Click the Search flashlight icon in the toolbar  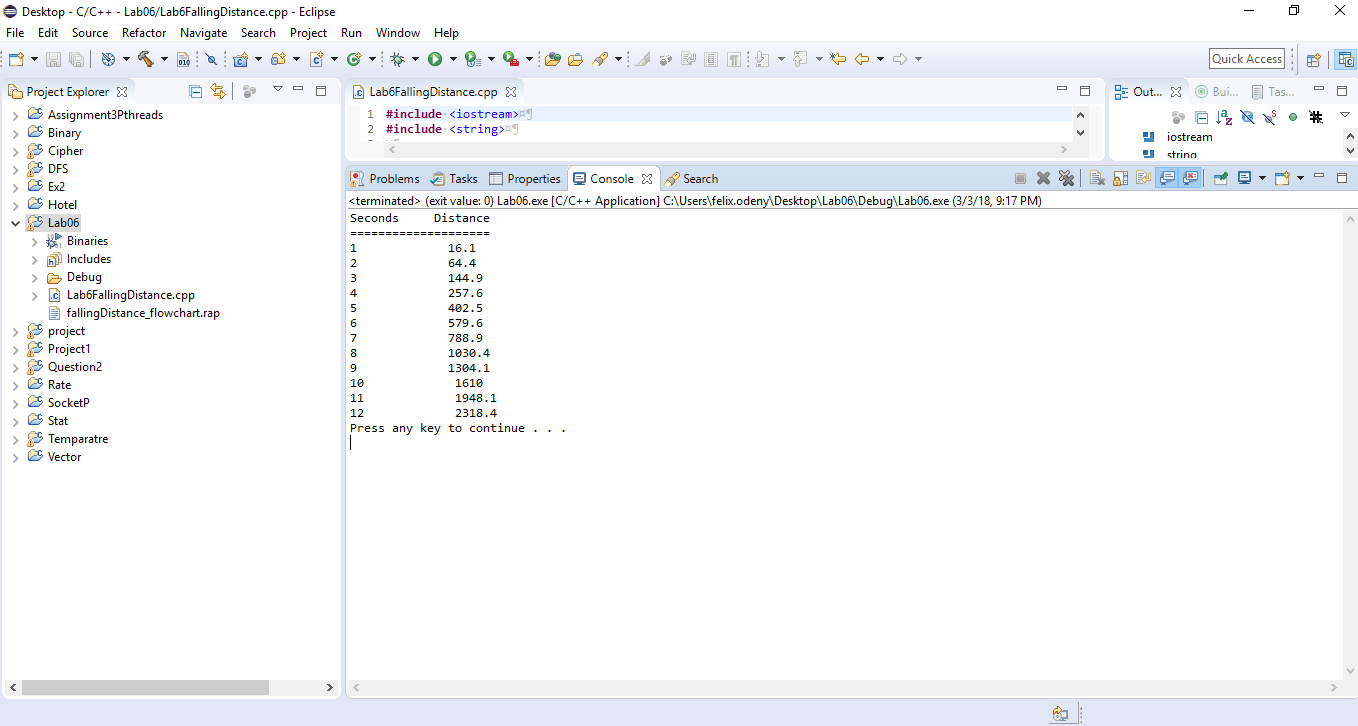[x=600, y=59]
